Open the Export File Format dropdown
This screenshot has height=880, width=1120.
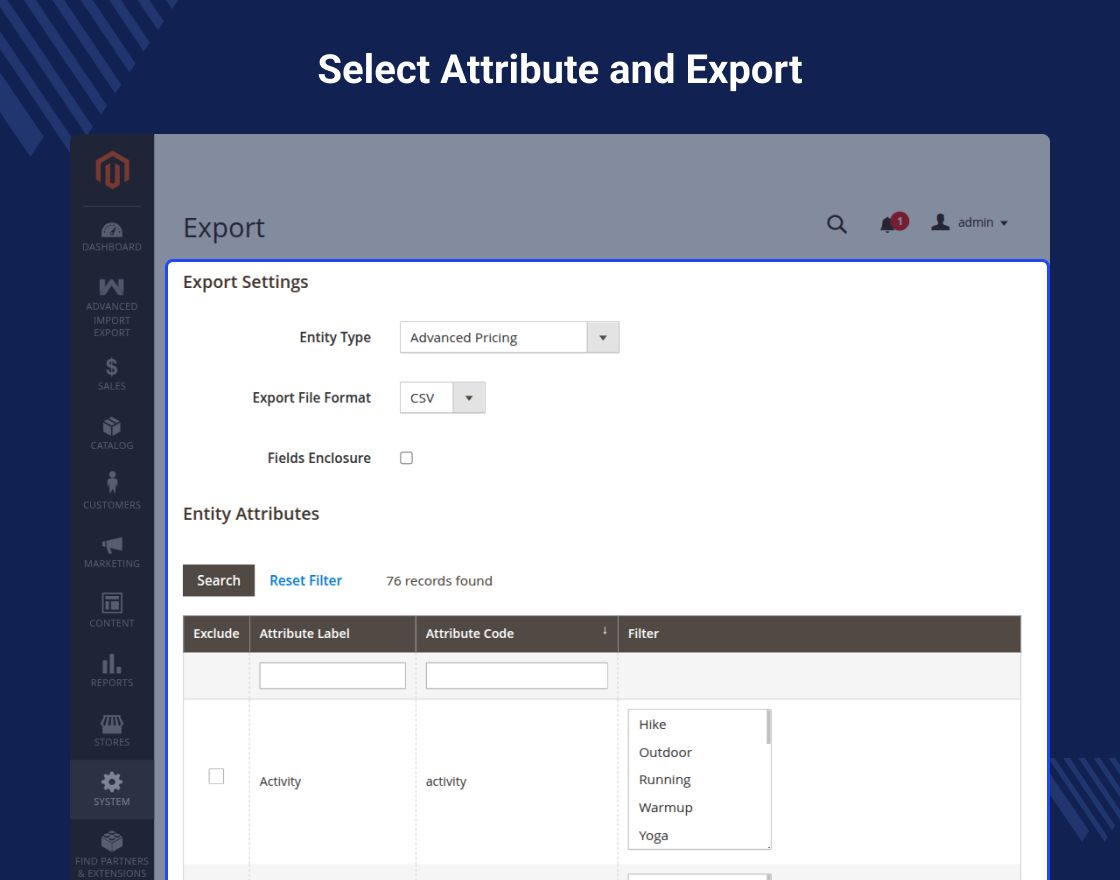pyautogui.click(x=442, y=398)
